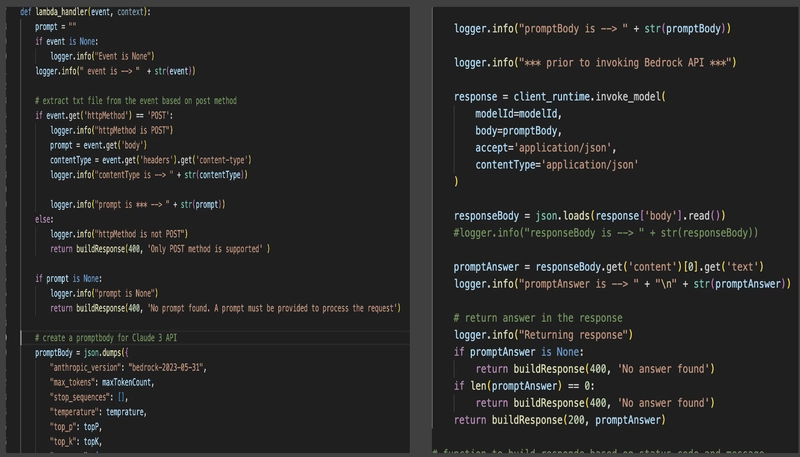Image resolution: width=800 pixels, height=457 pixels.
Task: Click 'return buildResponse(200, promptAnswer)' line
Action: (x=560, y=420)
